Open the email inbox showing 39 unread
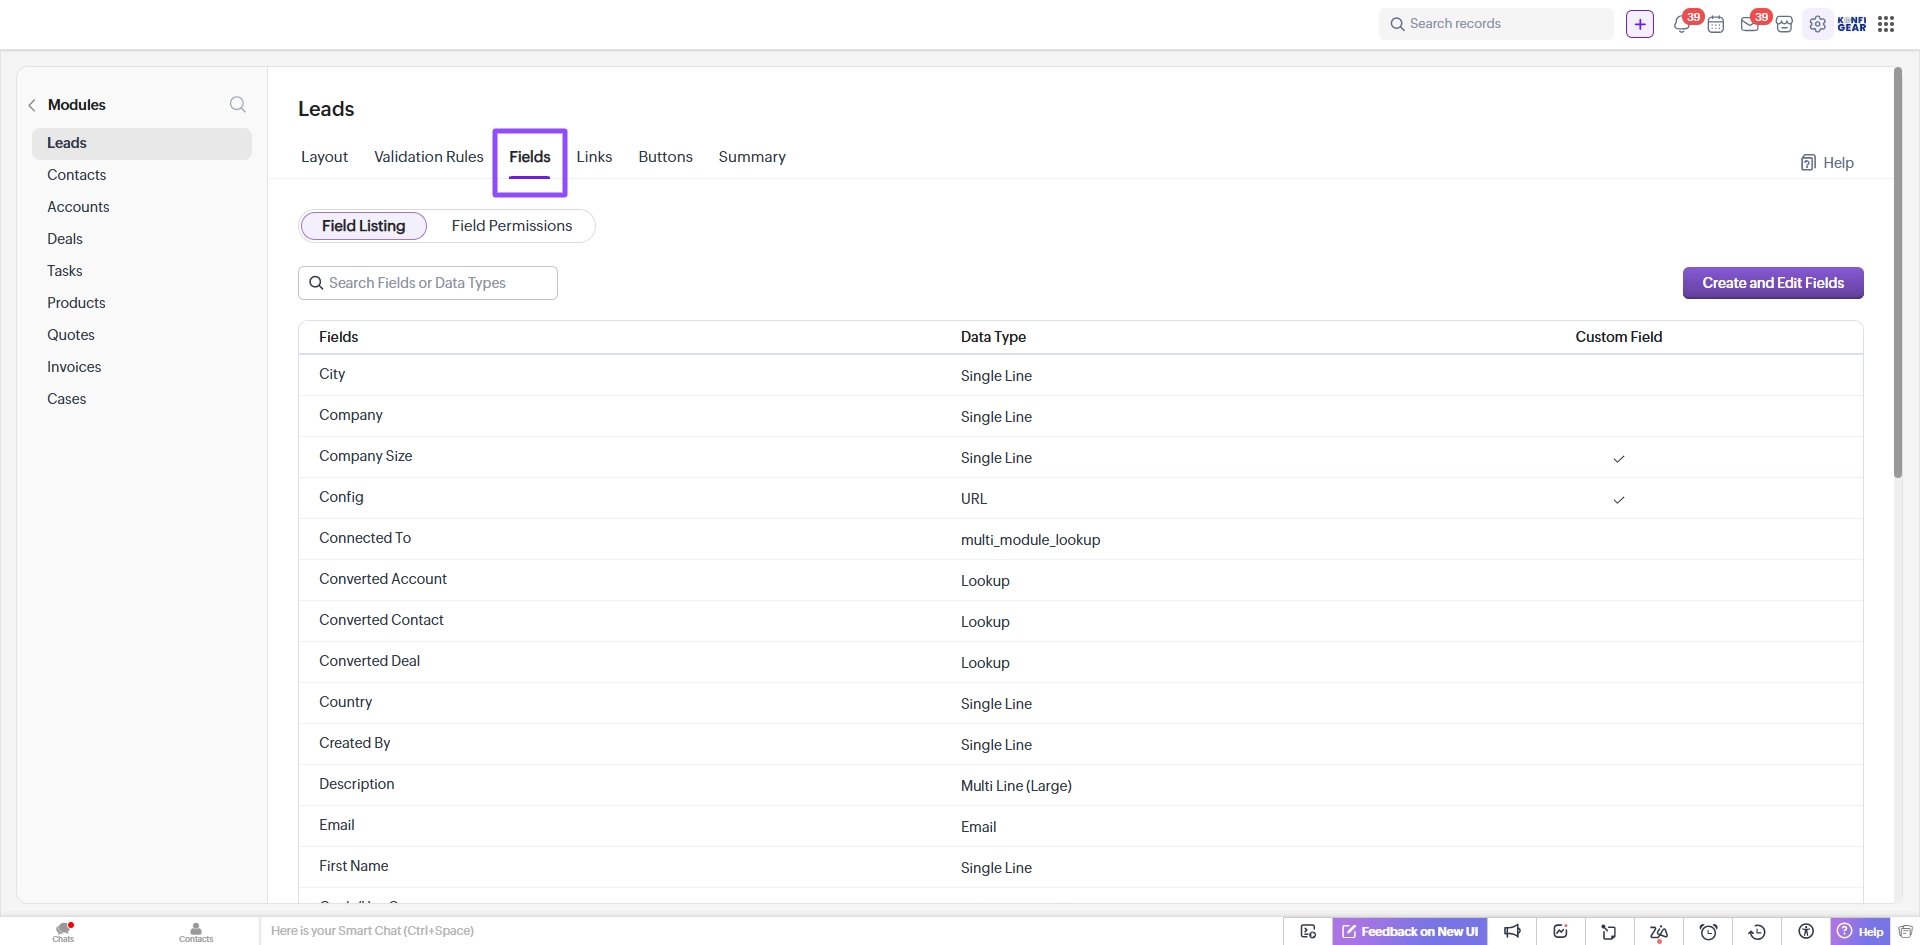1920x945 pixels. (1750, 23)
